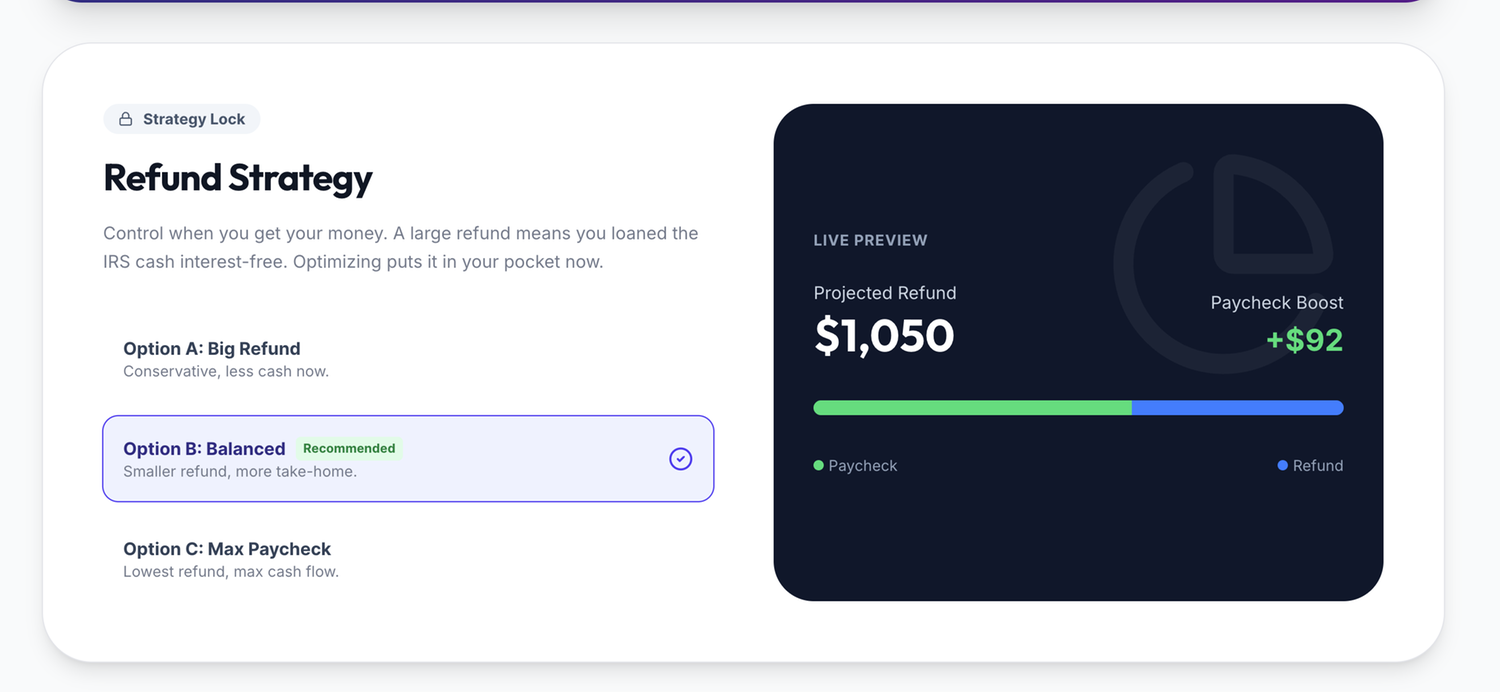Select the checkmark circle on Option B
This screenshot has height=692, width=1500.
[x=680, y=458]
